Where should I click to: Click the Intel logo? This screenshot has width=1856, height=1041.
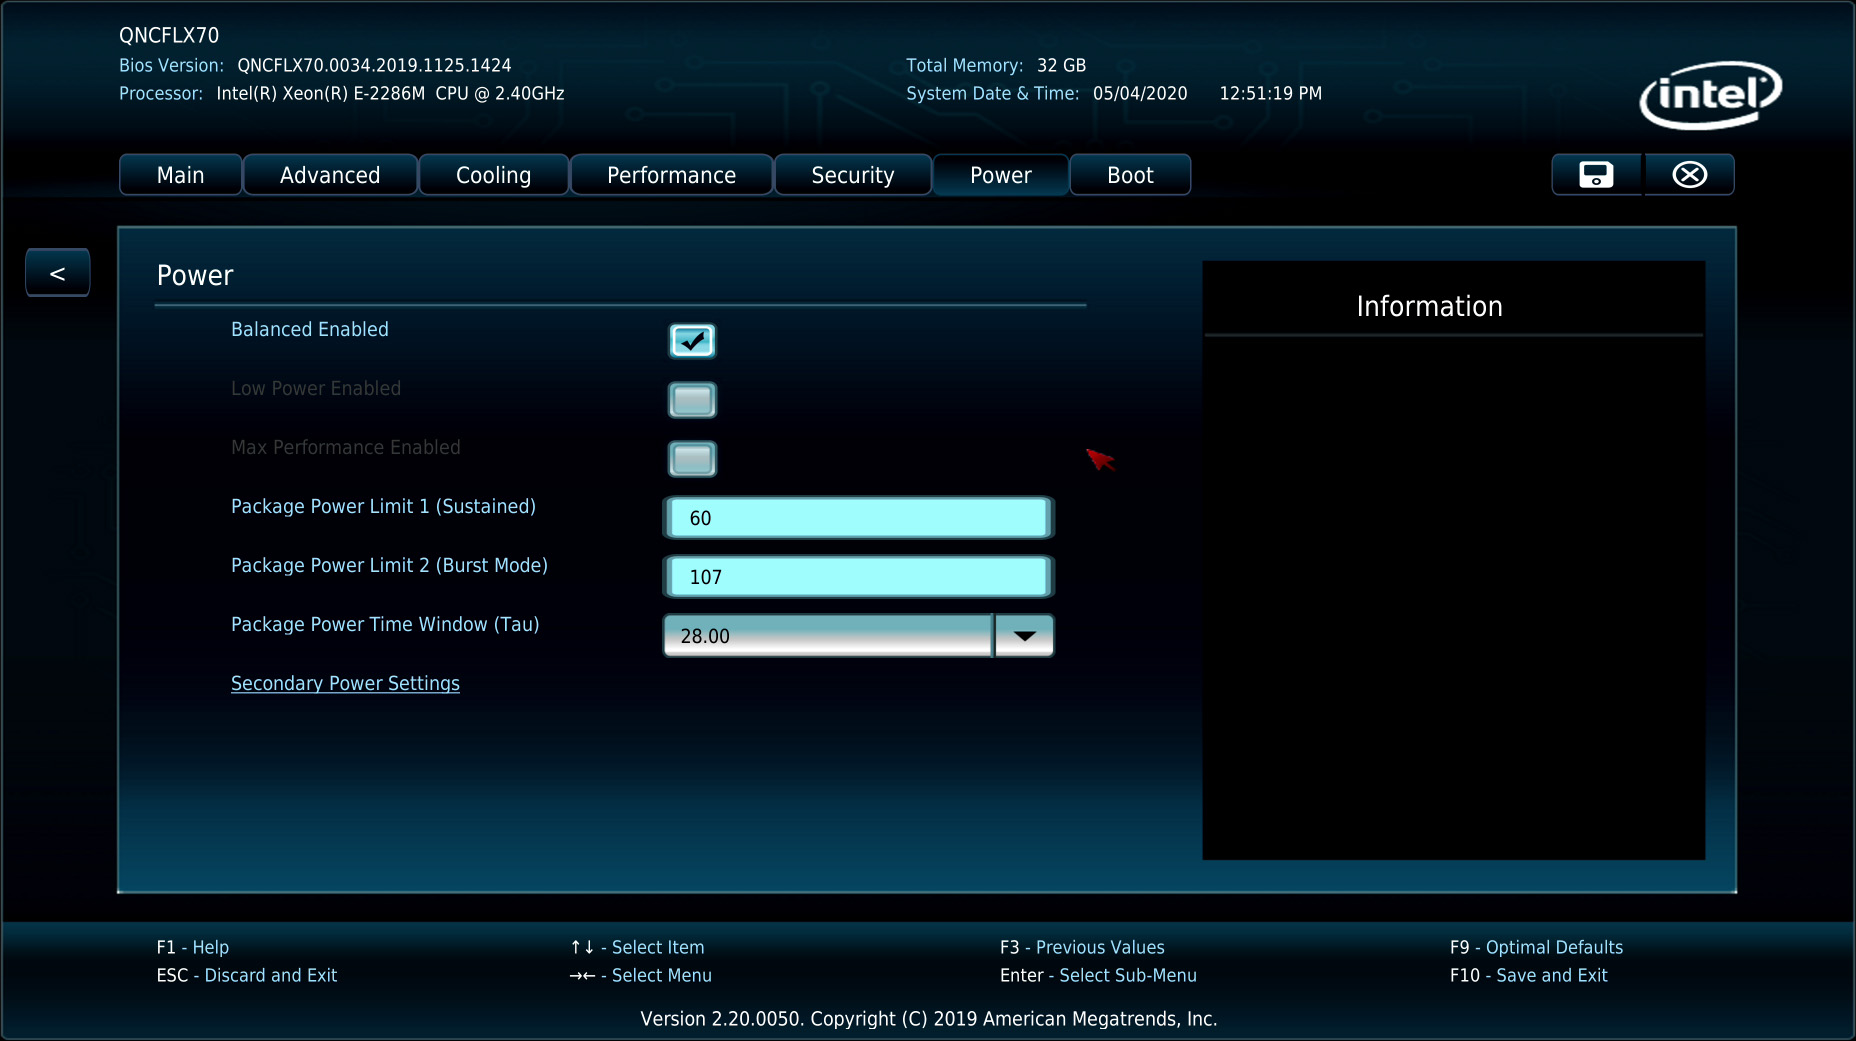tap(1710, 96)
